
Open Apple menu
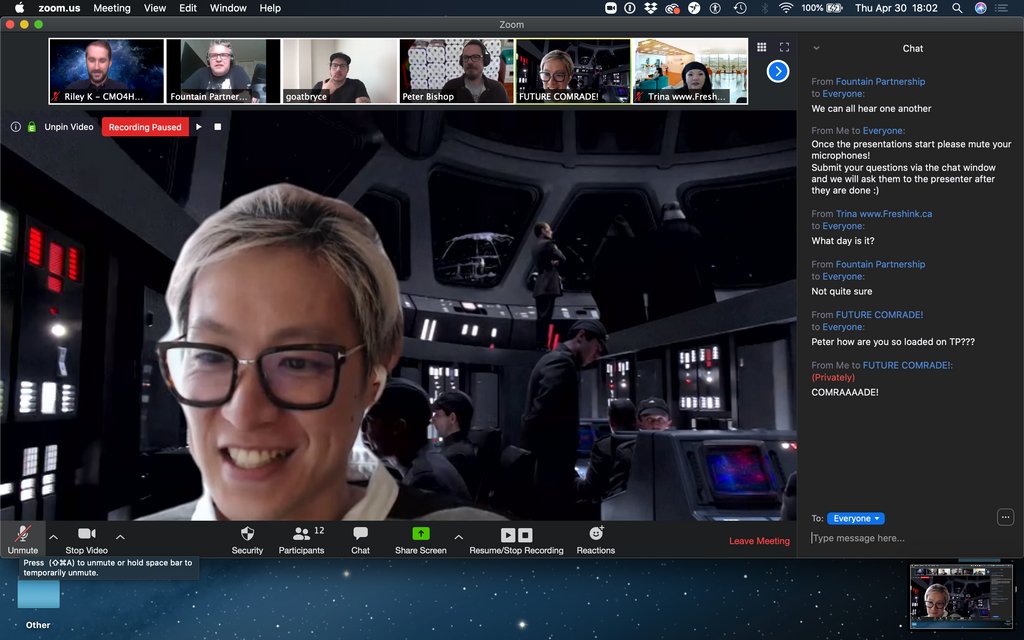click(19, 8)
